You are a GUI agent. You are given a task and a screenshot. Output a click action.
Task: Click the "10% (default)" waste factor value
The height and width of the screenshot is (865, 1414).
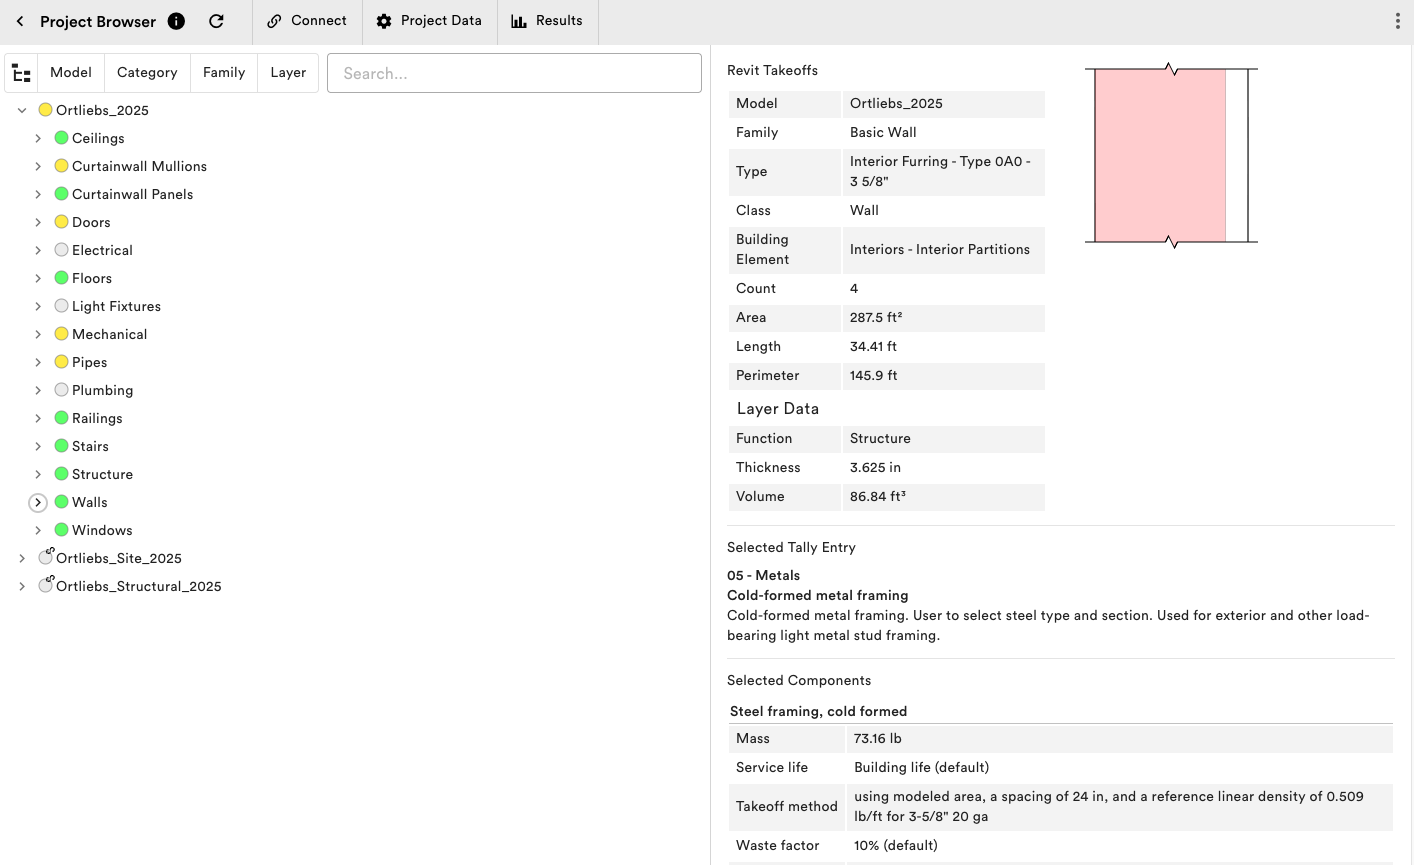point(896,846)
